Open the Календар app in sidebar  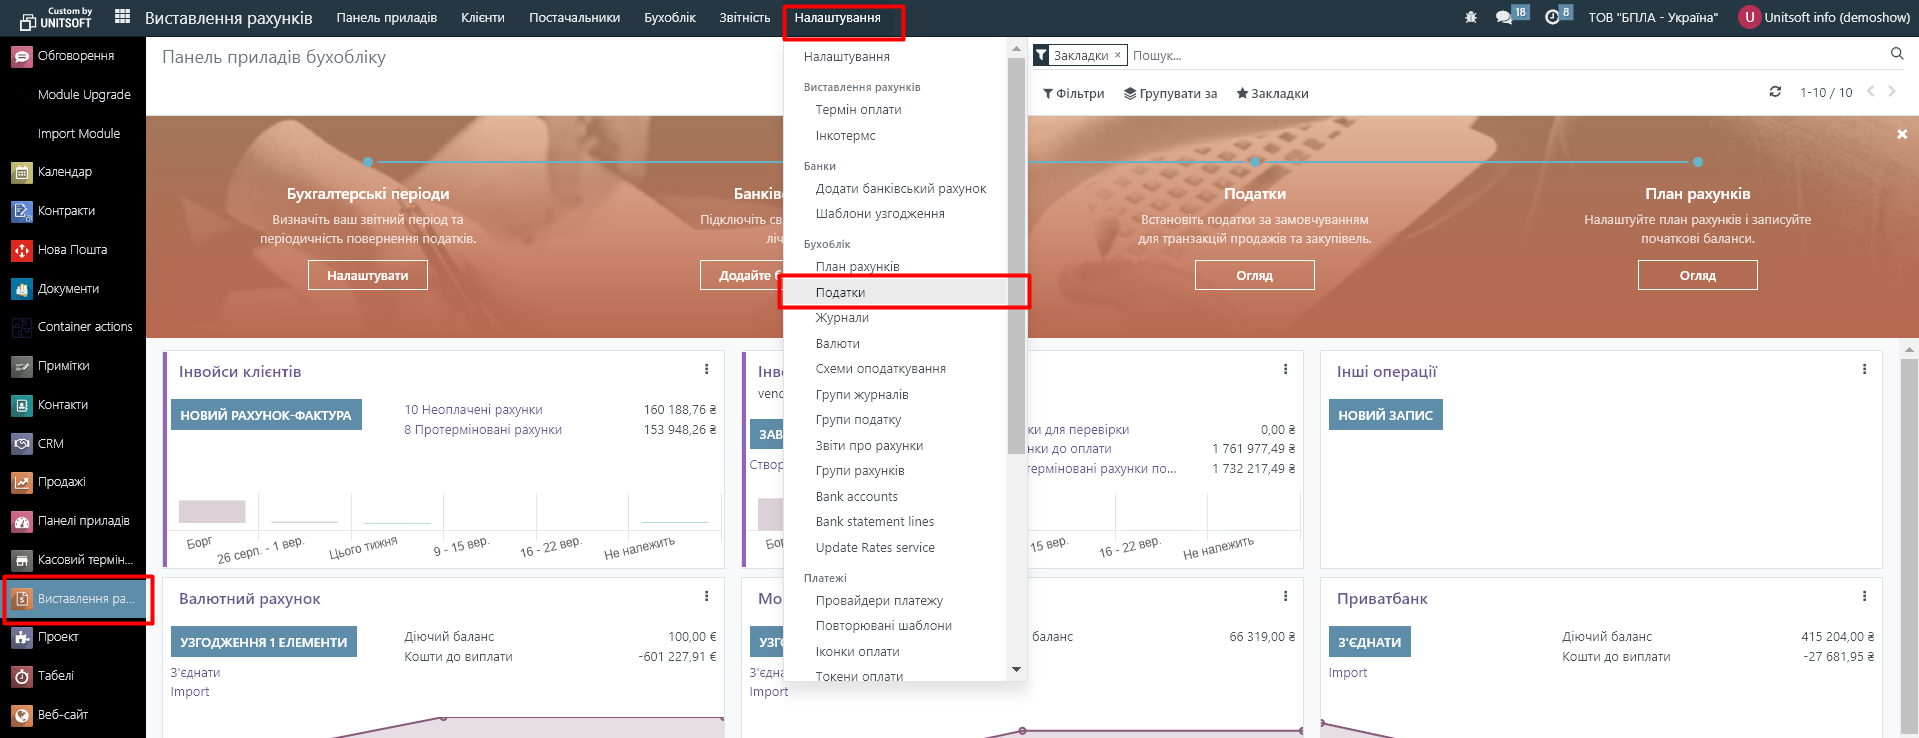tap(64, 172)
